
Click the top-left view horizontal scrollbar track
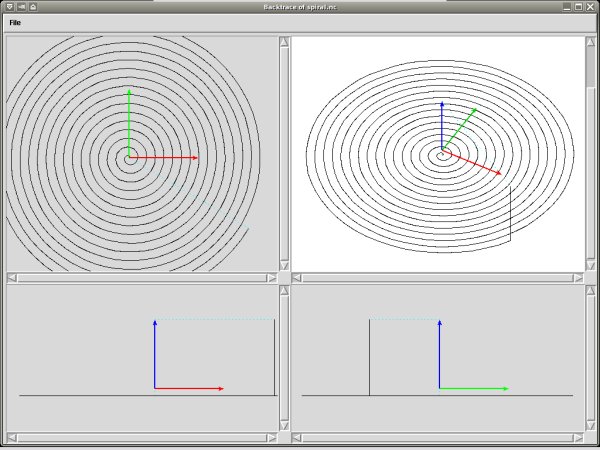(142, 278)
